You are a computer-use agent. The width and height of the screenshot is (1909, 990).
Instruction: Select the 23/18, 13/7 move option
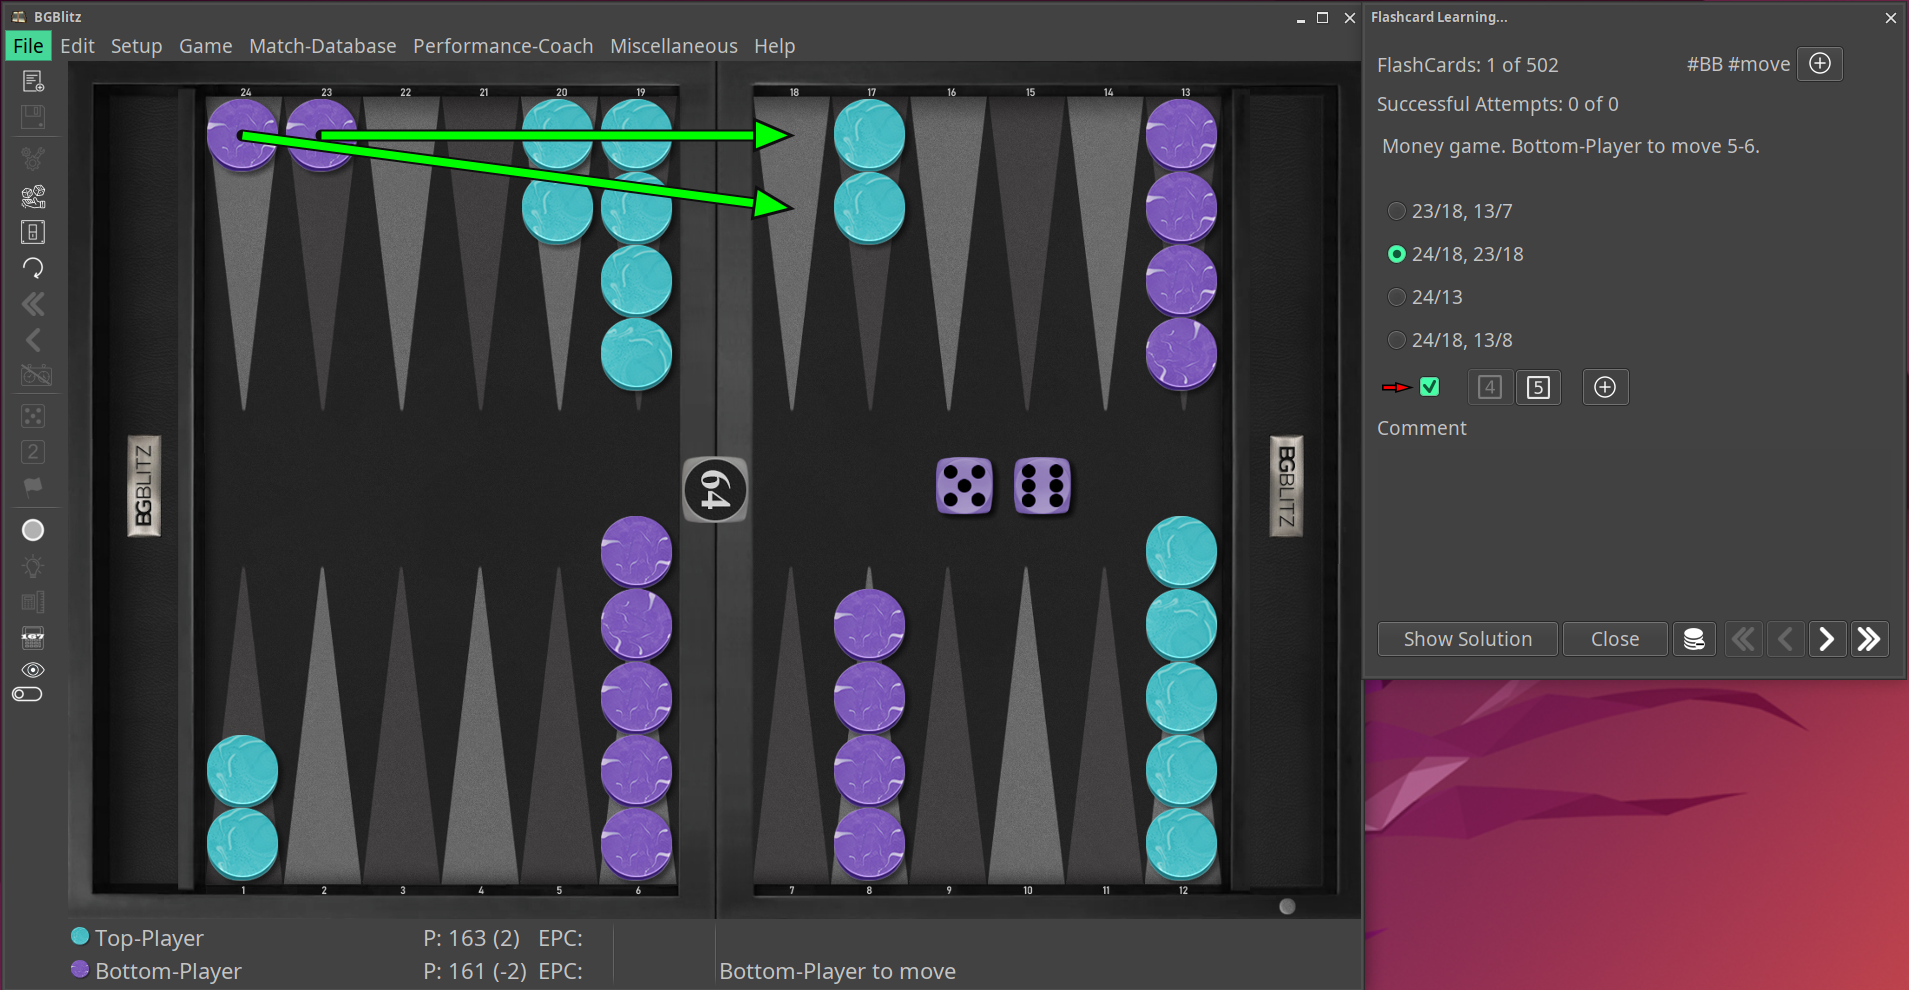tap(1397, 211)
